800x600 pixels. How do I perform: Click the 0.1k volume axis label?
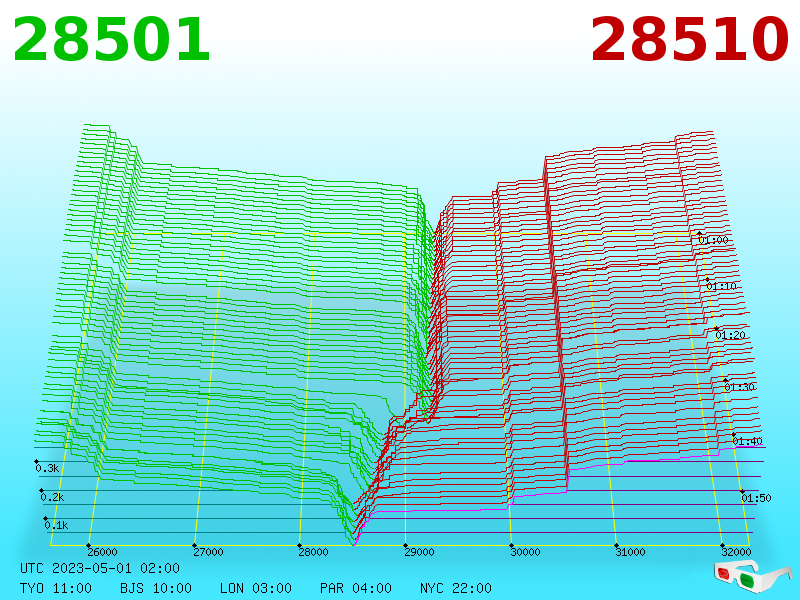tap(56, 525)
